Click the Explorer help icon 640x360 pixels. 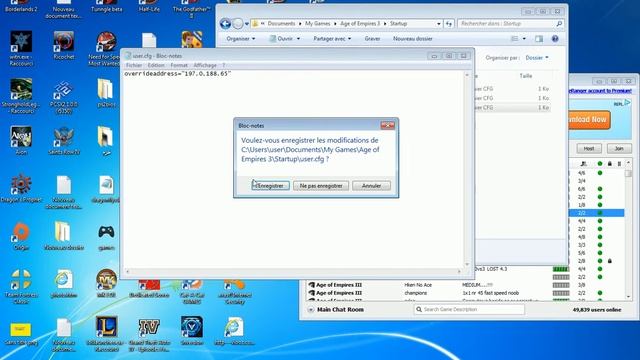tap(555, 39)
